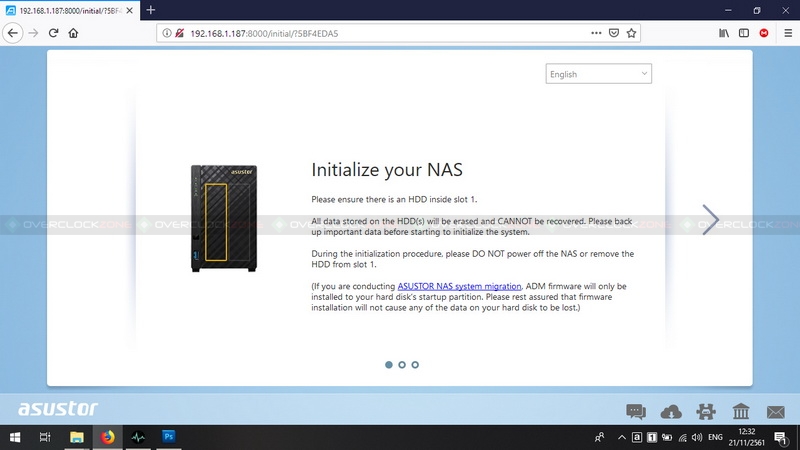Viewport: 800px width, 450px height.
Task: Open the puzzle piece apps icon
Action: coord(706,411)
